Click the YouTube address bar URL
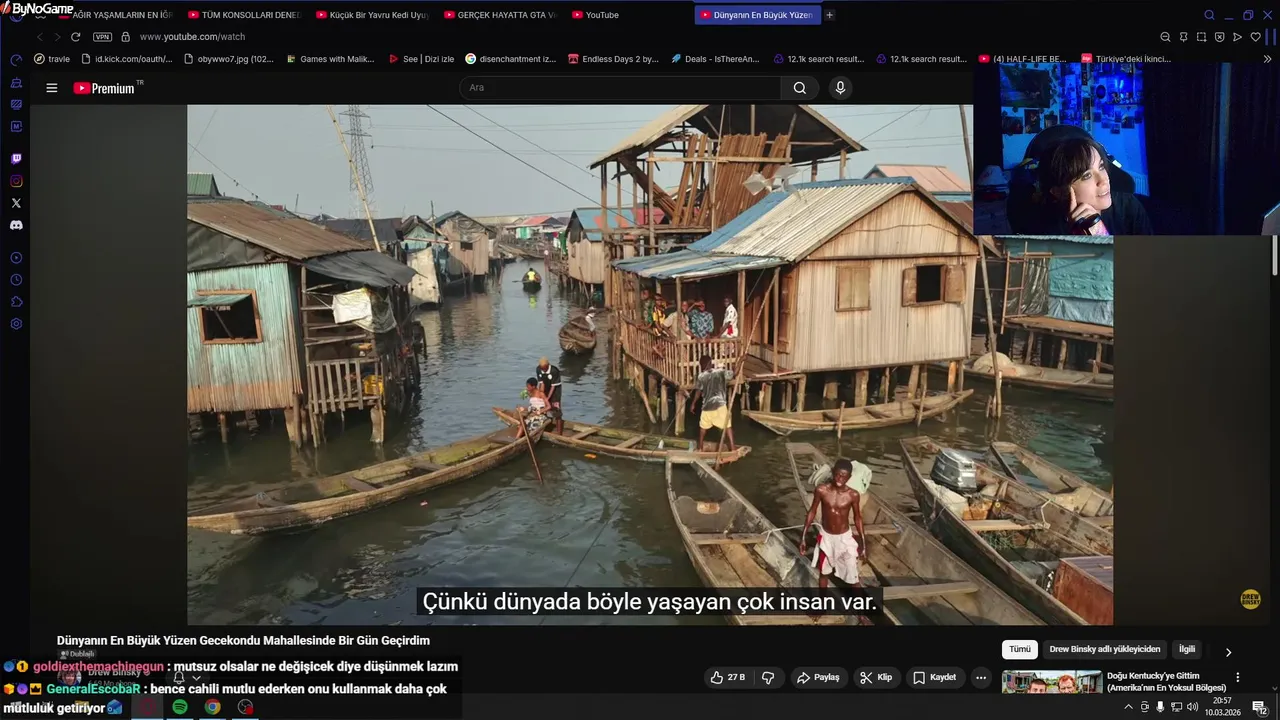 (192, 37)
